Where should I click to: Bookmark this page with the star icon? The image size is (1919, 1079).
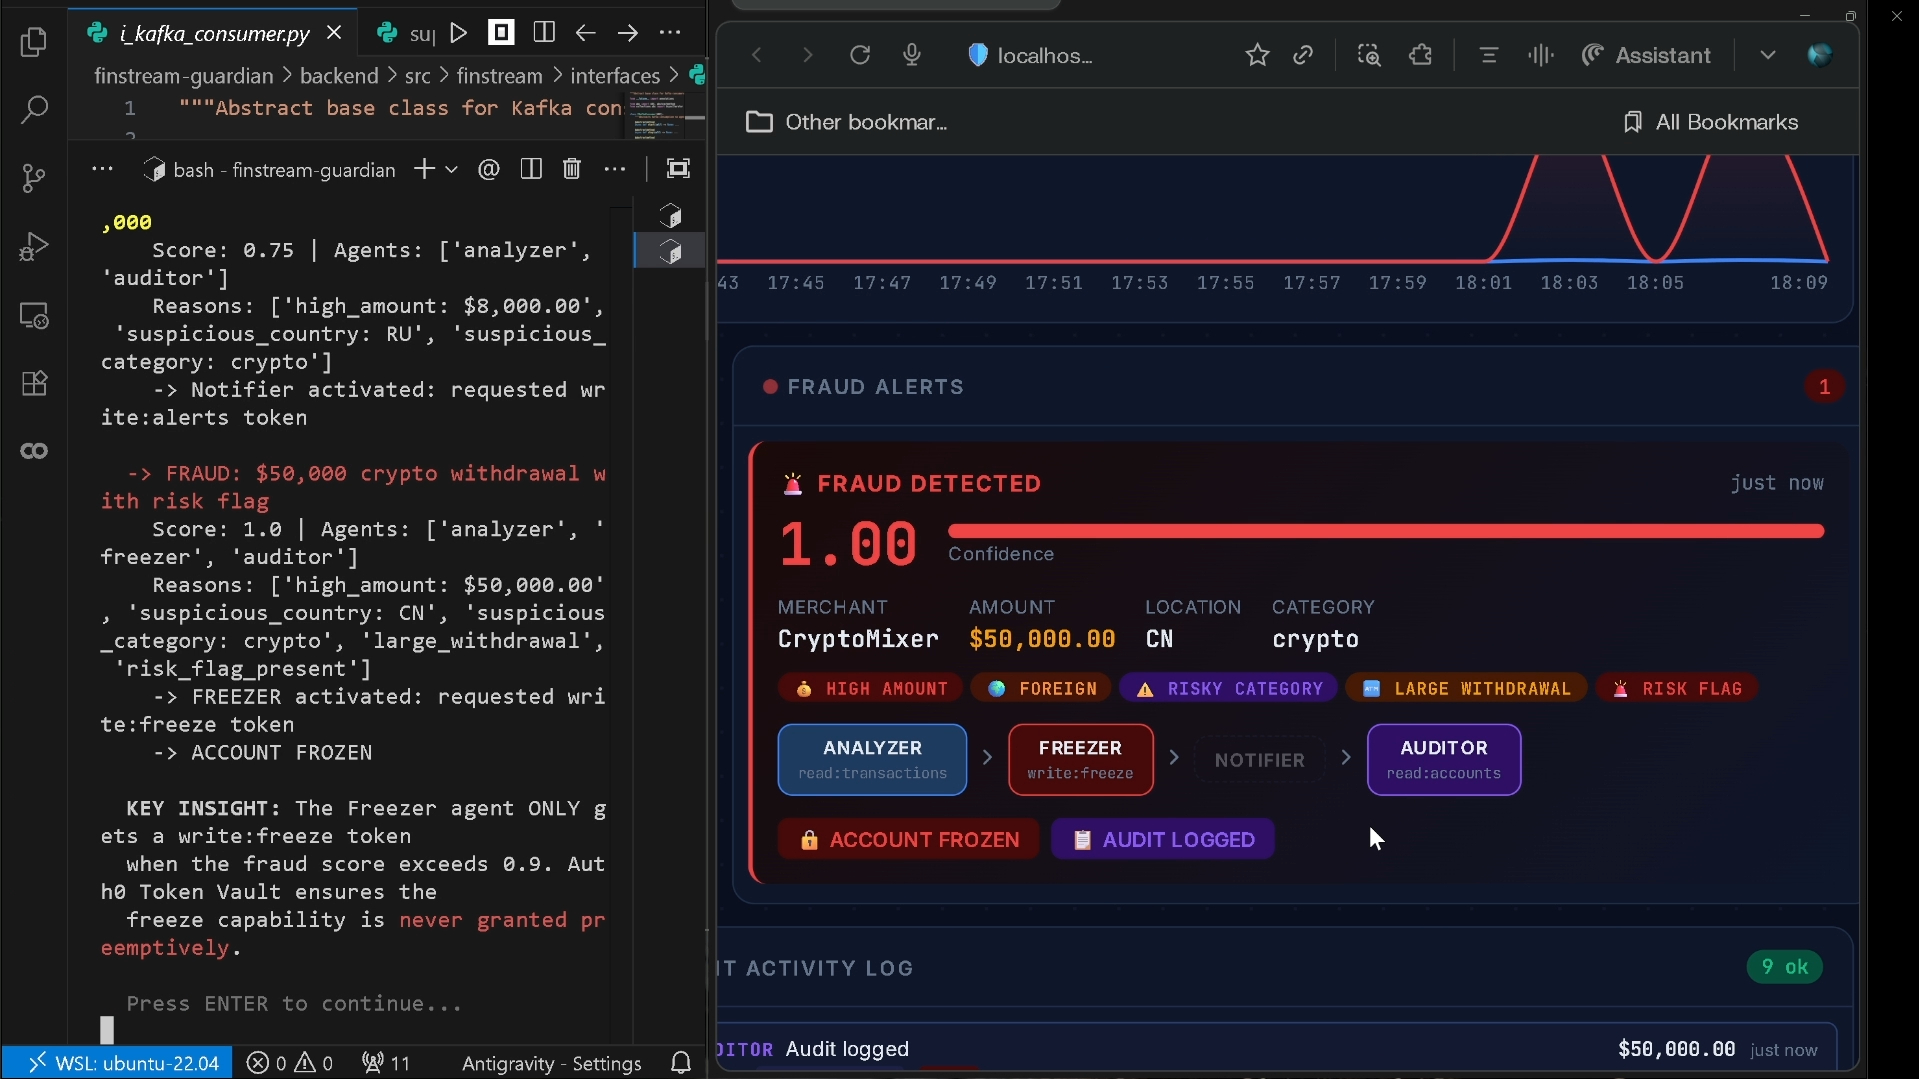[1257, 55]
